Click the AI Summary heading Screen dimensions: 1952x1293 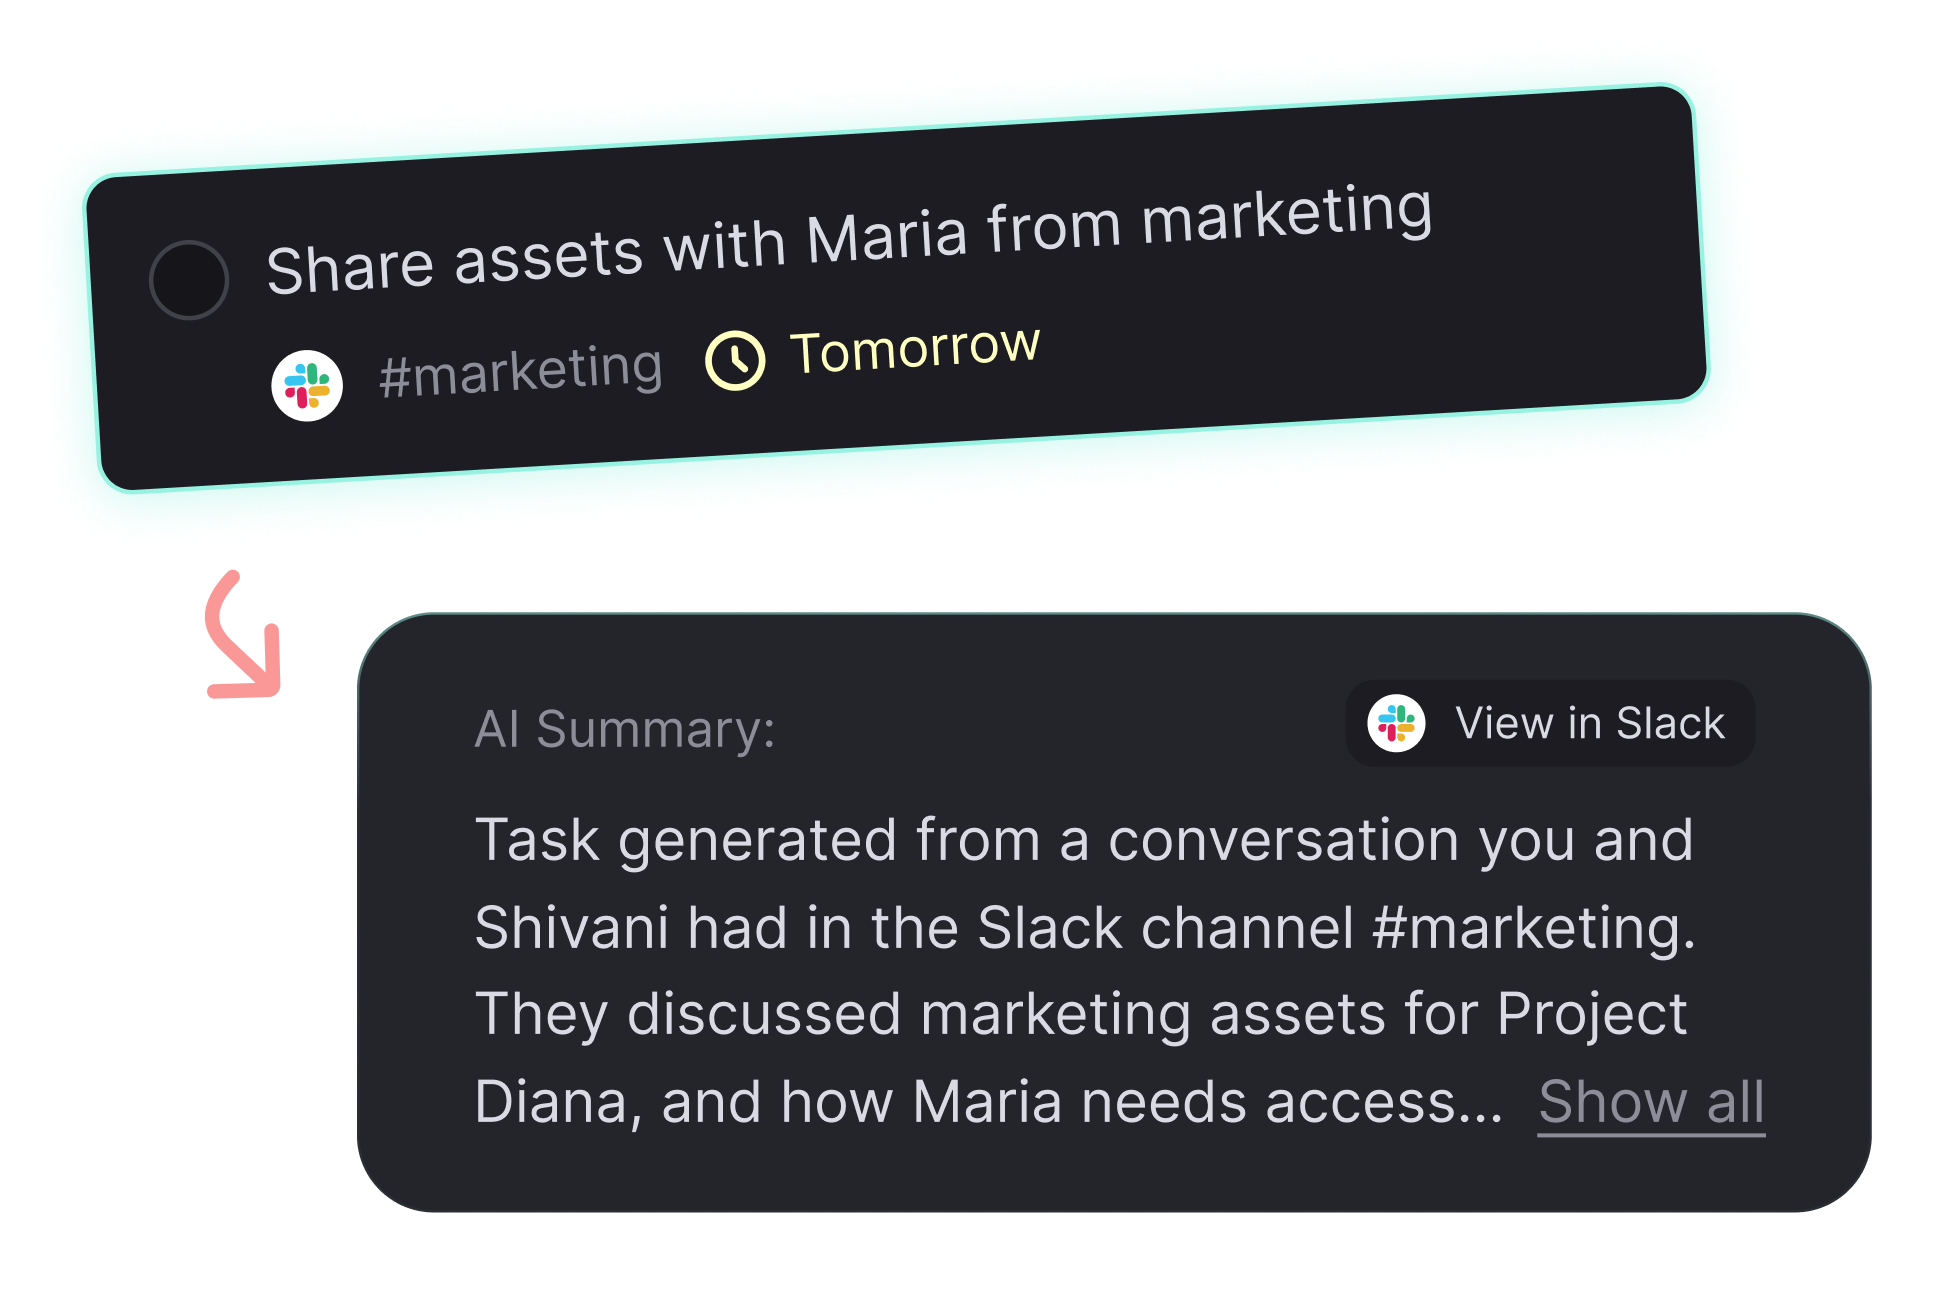(625, 729)
